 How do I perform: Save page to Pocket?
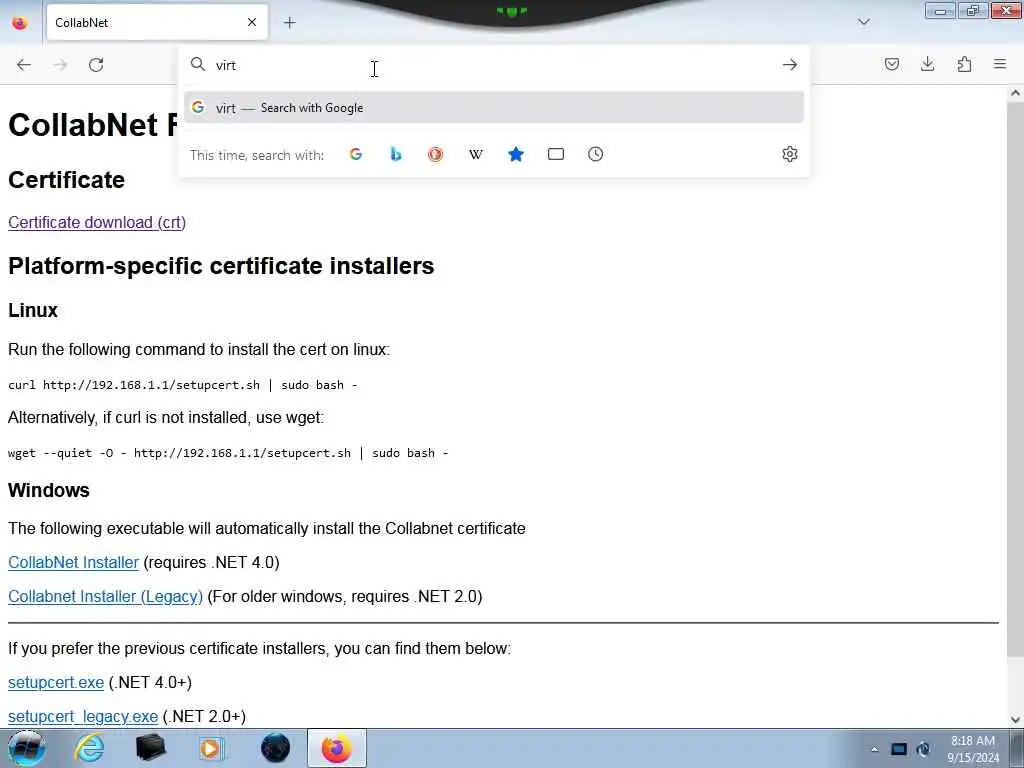(891, 64)
